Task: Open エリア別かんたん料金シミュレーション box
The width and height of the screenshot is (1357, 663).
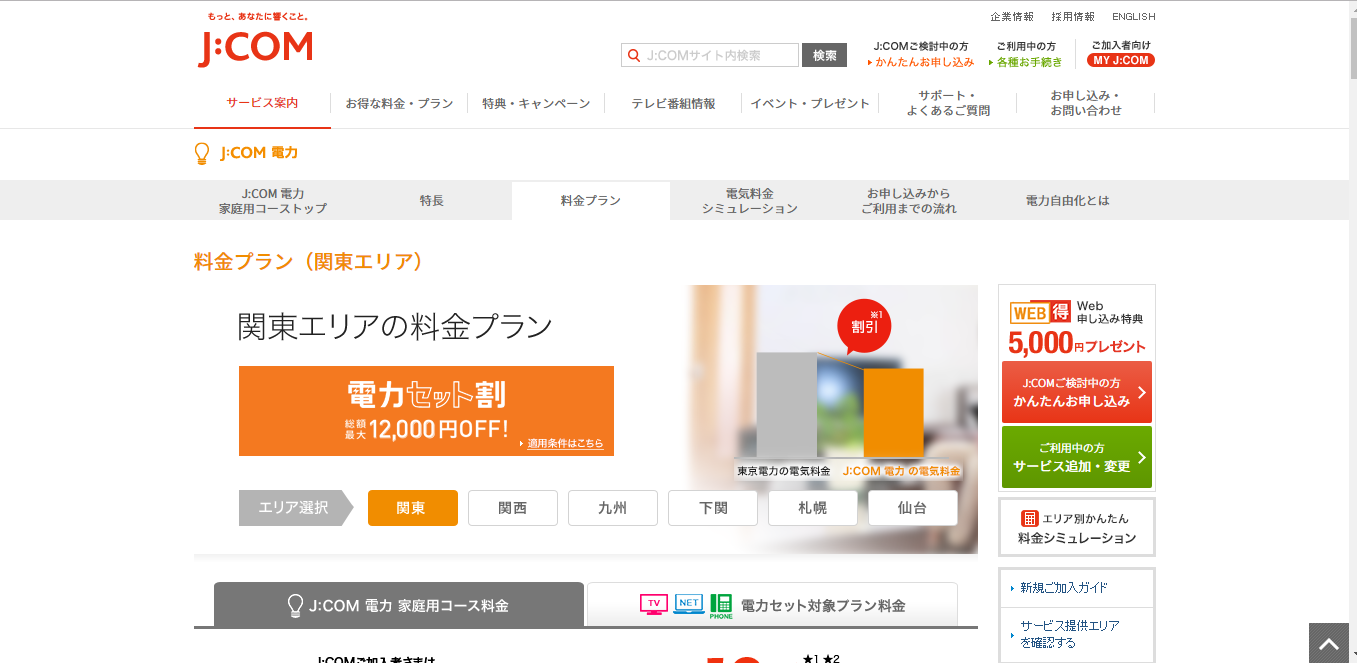Action: (1077, 527)
